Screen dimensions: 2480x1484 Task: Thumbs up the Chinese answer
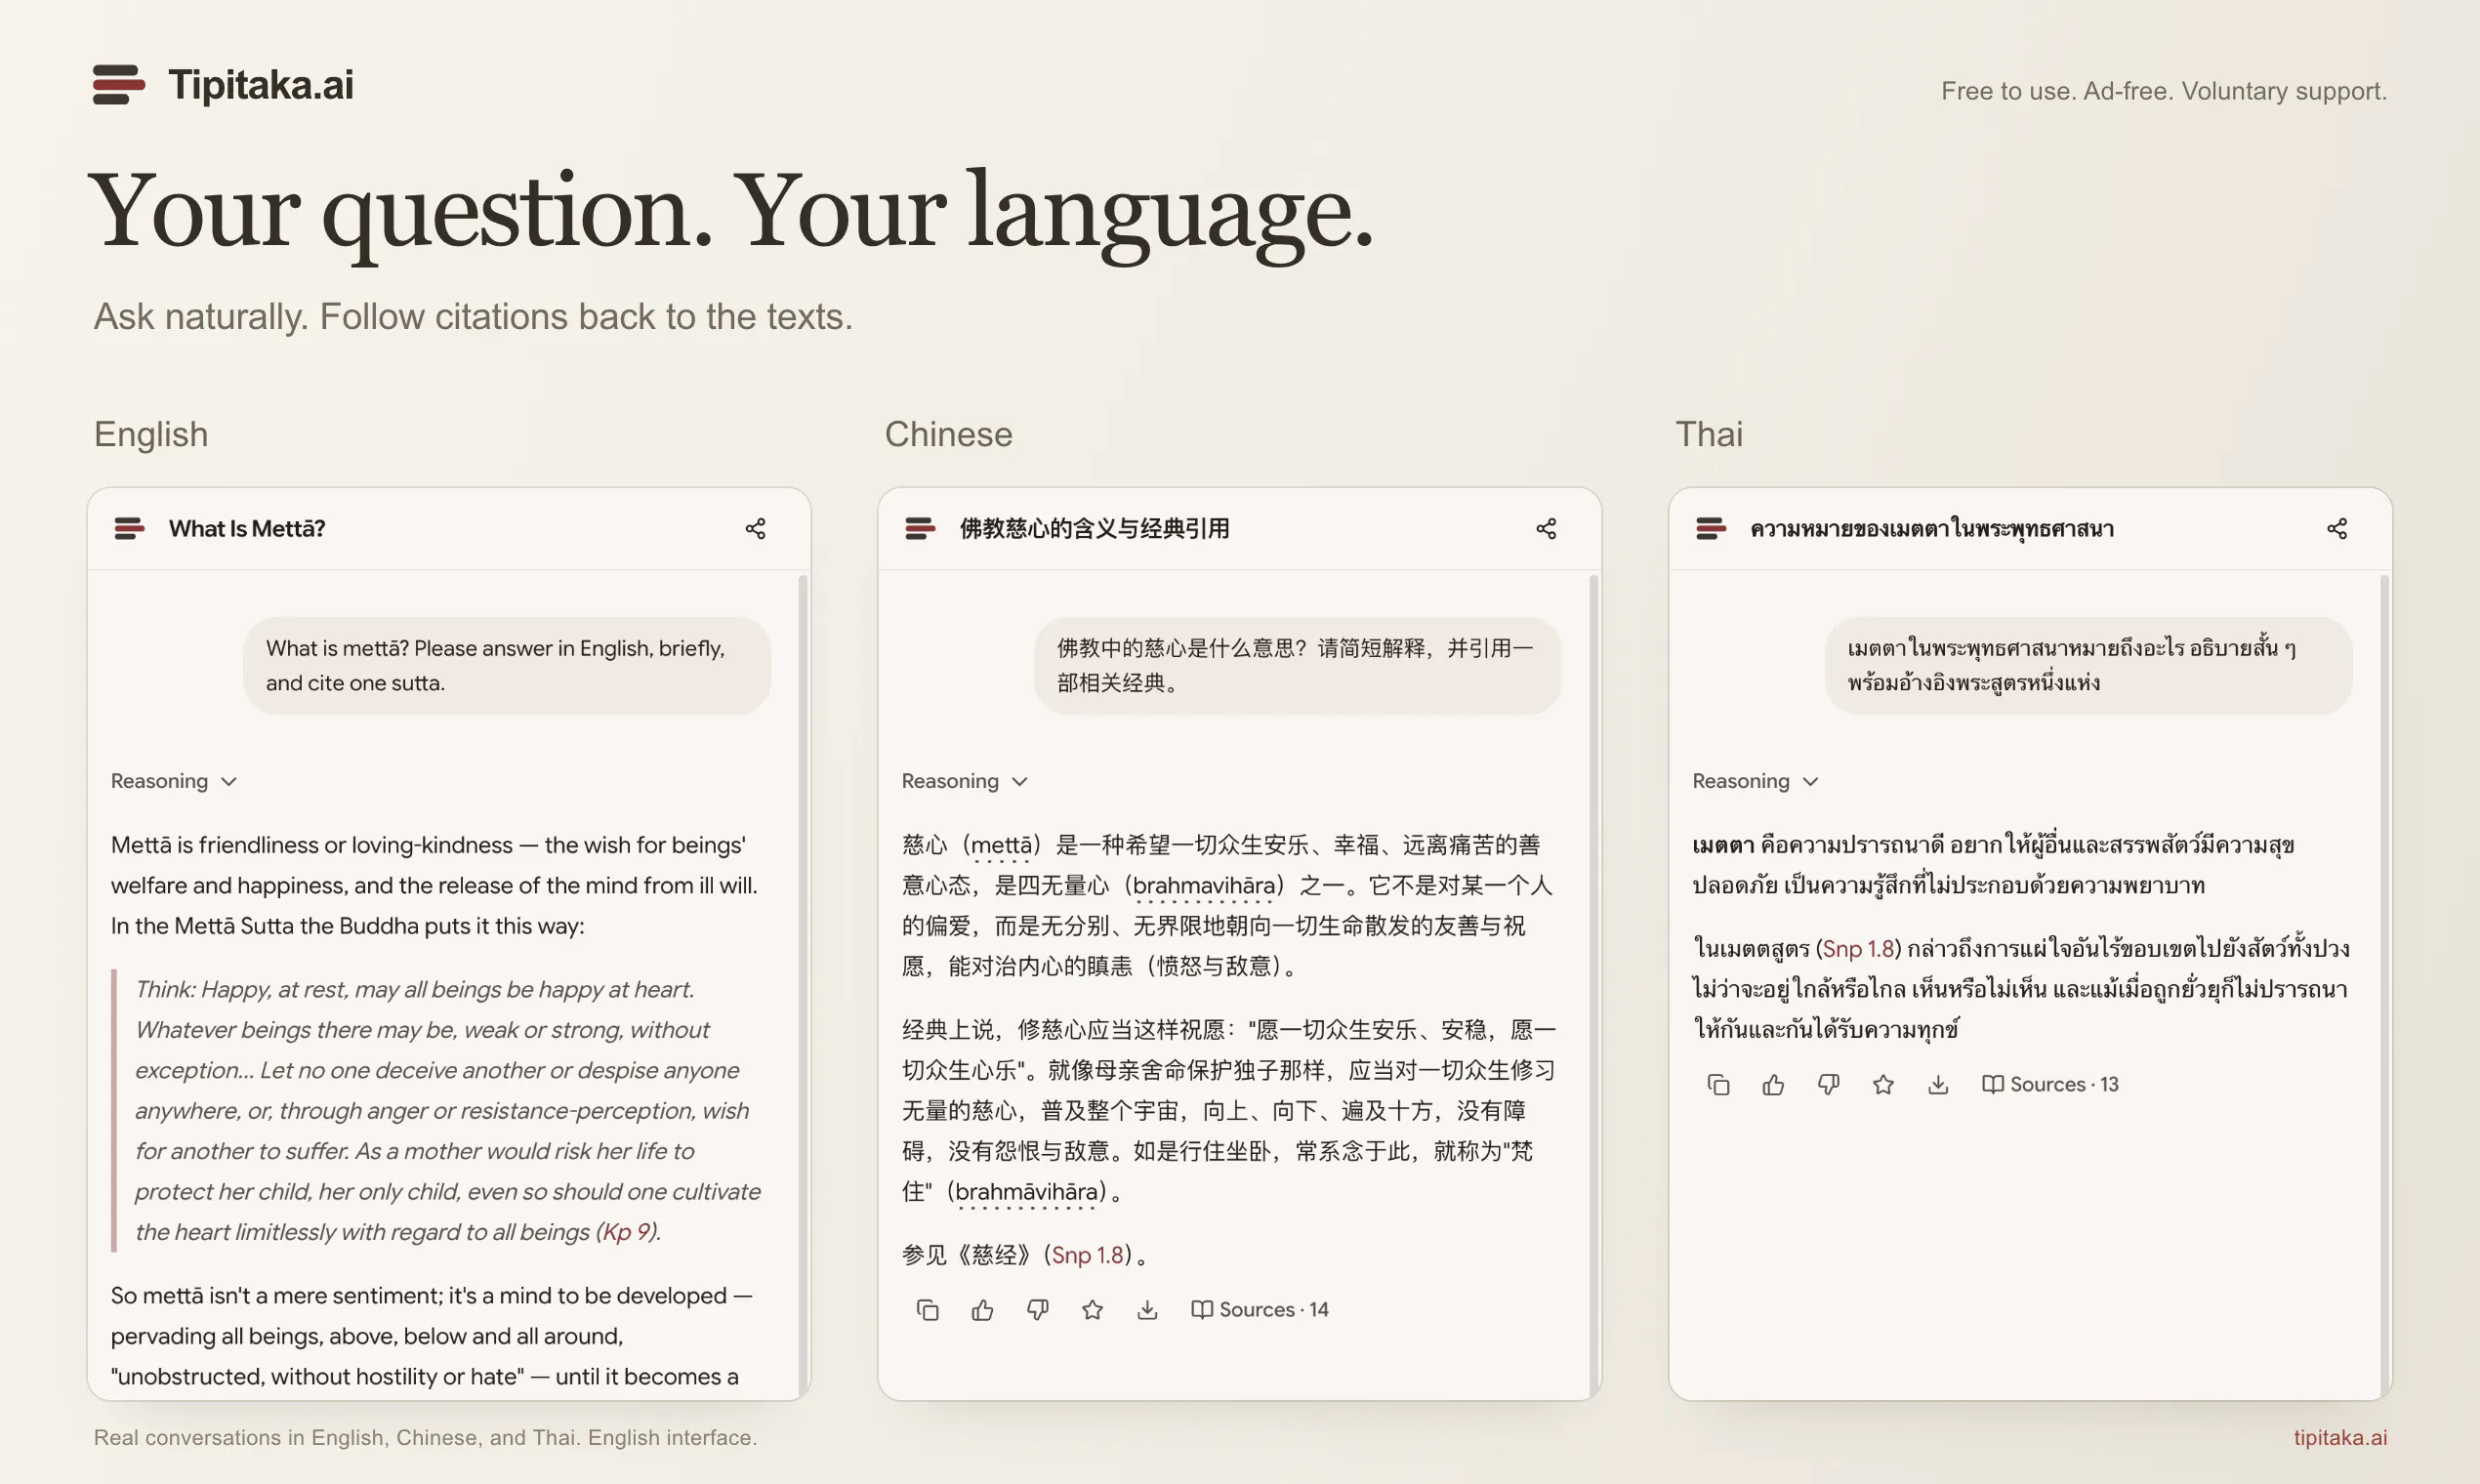(x=982, y=1310)
